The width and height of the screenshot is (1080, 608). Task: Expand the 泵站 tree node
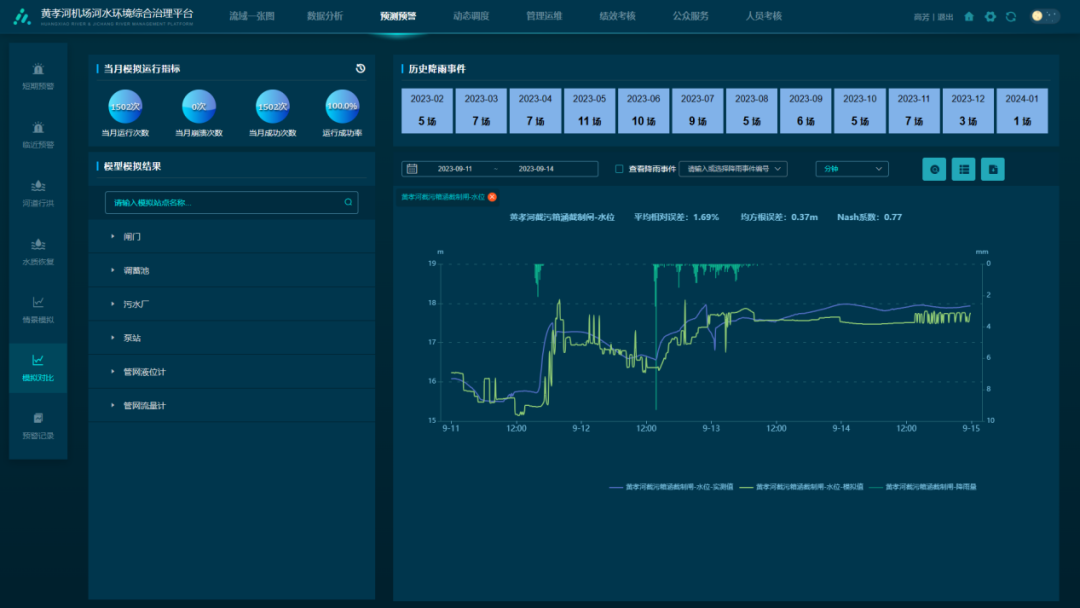click(x=132, y=338)
